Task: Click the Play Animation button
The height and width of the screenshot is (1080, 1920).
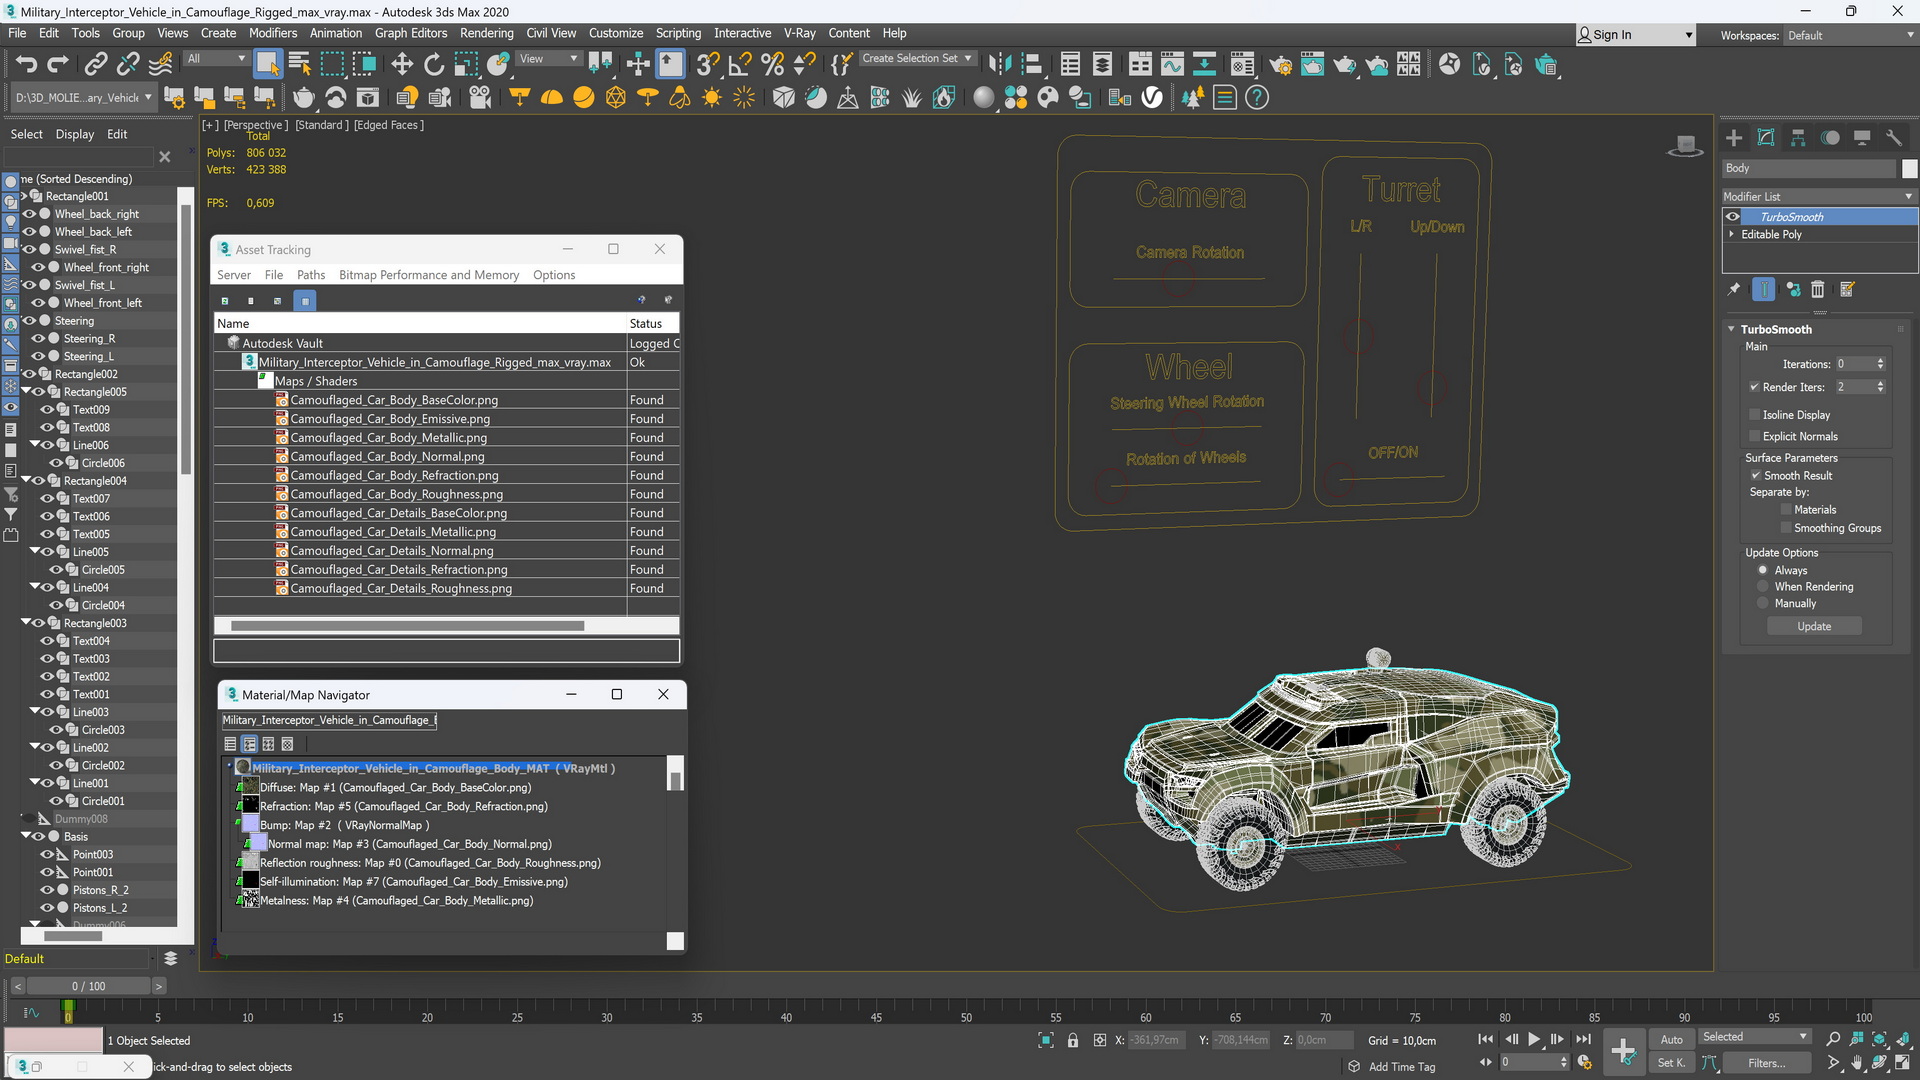Action: coord(1534,1040)
